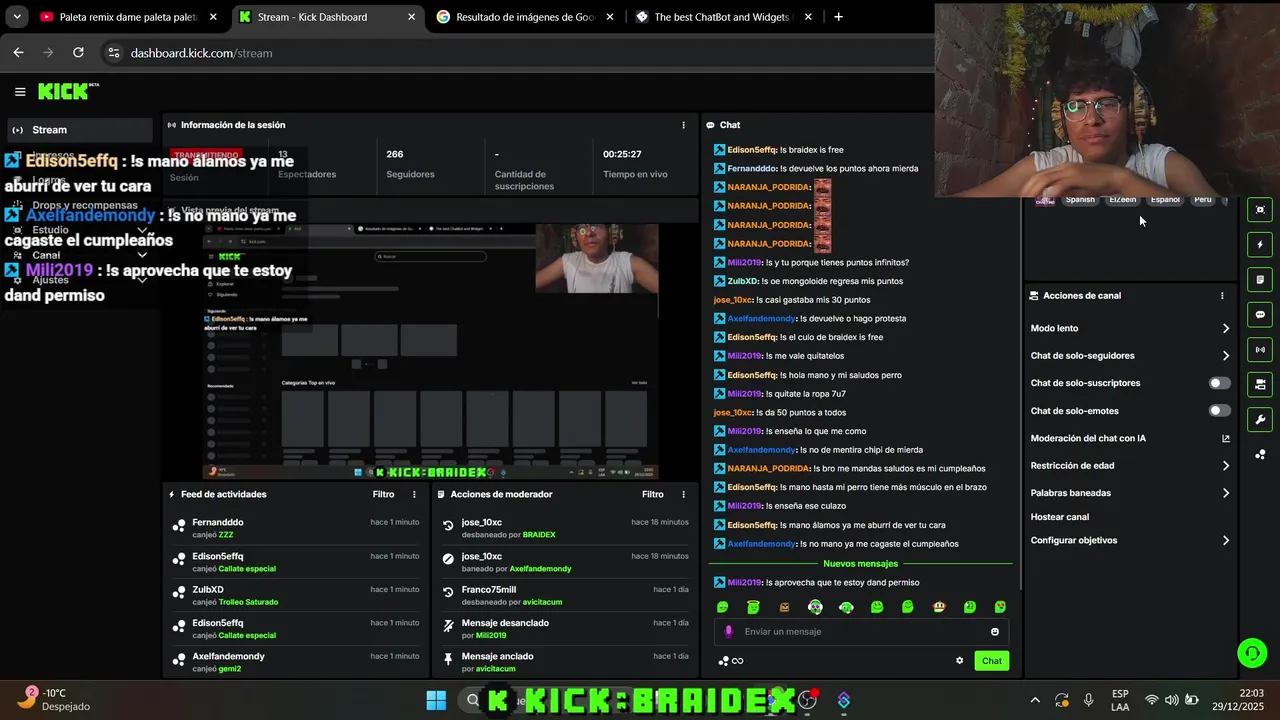Toggle Chat de solo-suscriptores switch
The image size is (1280, 720).
tap(1219, 383)
